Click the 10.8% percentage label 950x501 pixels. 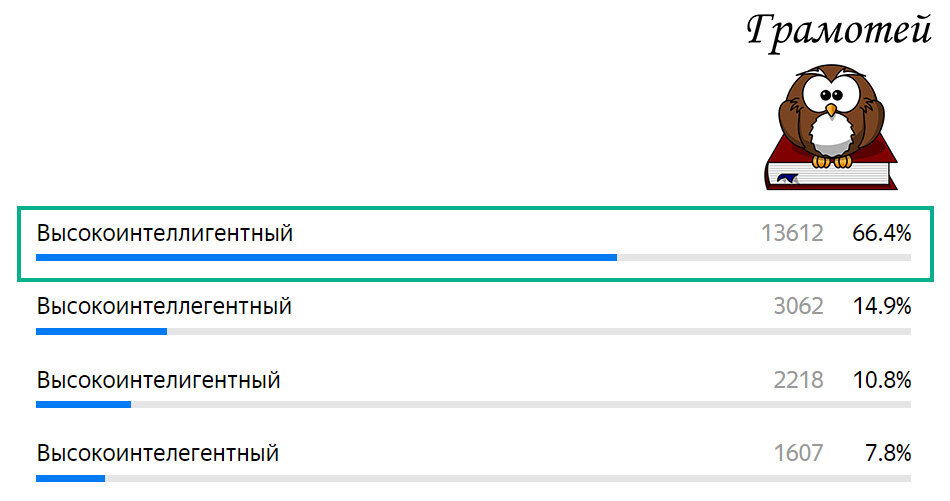pyautogui.click(x=882, y=380)
